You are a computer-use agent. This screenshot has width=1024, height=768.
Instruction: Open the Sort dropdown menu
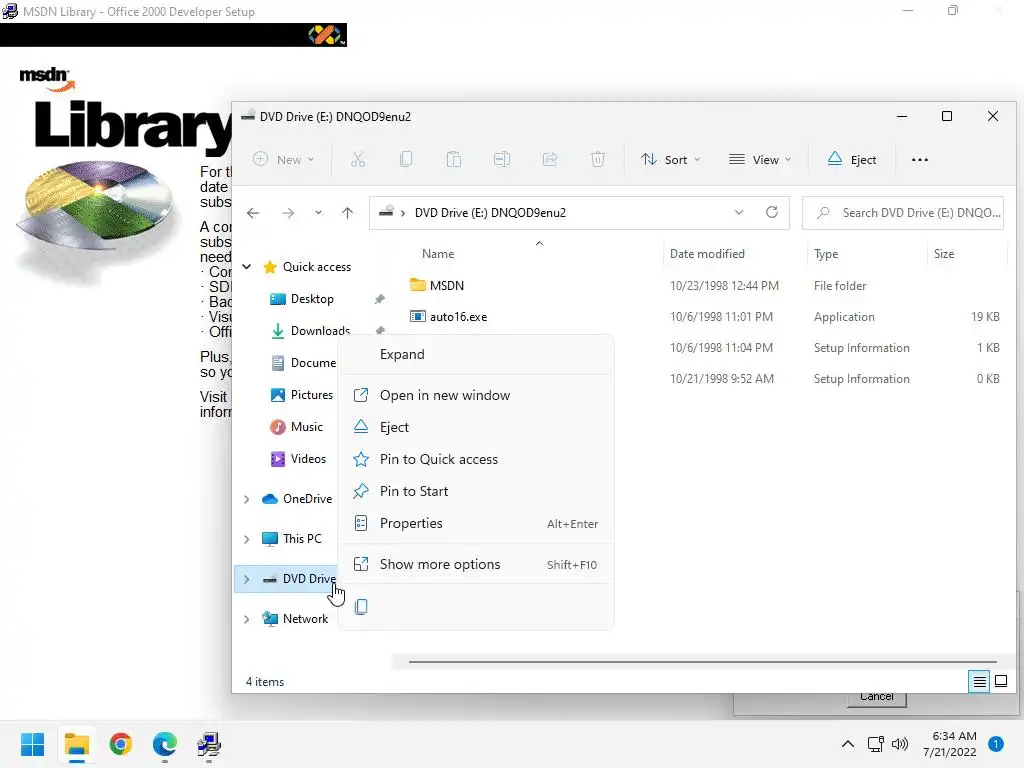point(671,159)
